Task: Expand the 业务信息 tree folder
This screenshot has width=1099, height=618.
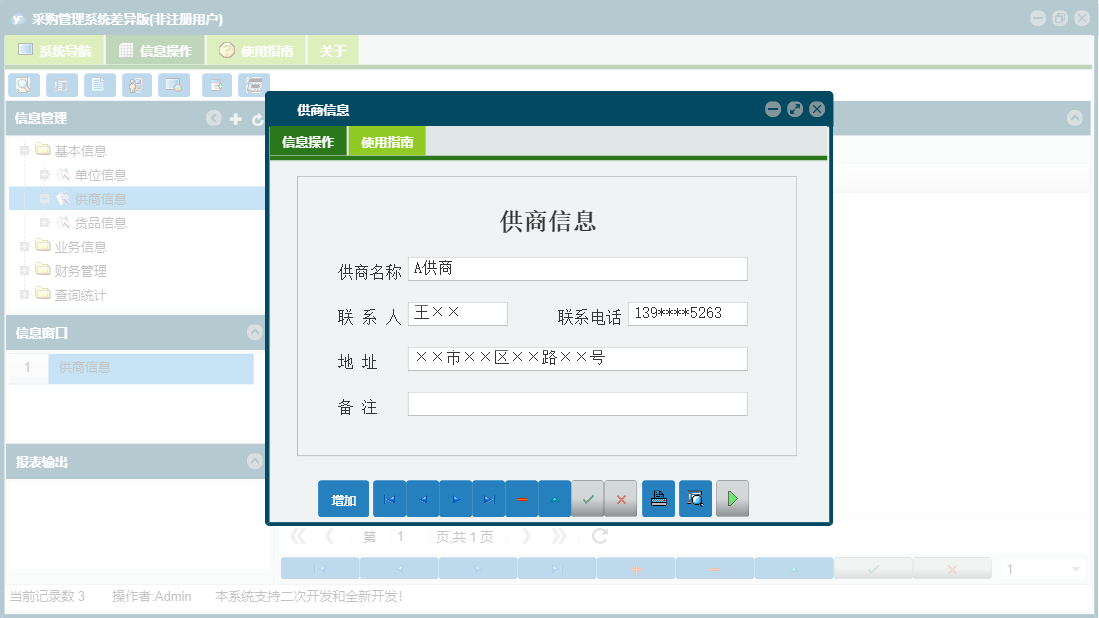Action: pyautogui.click(x=24, y=247)
